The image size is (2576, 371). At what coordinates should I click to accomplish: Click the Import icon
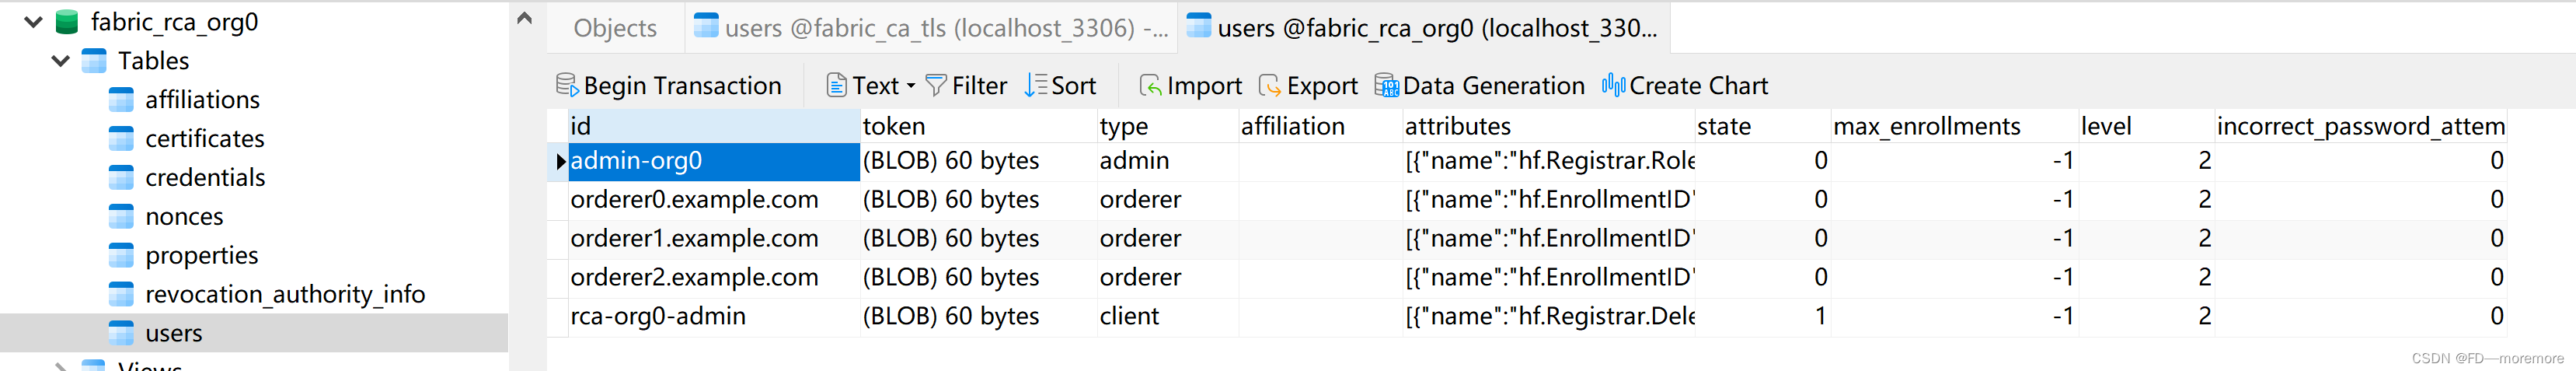pyautogui.click(x=1150, y=86)
